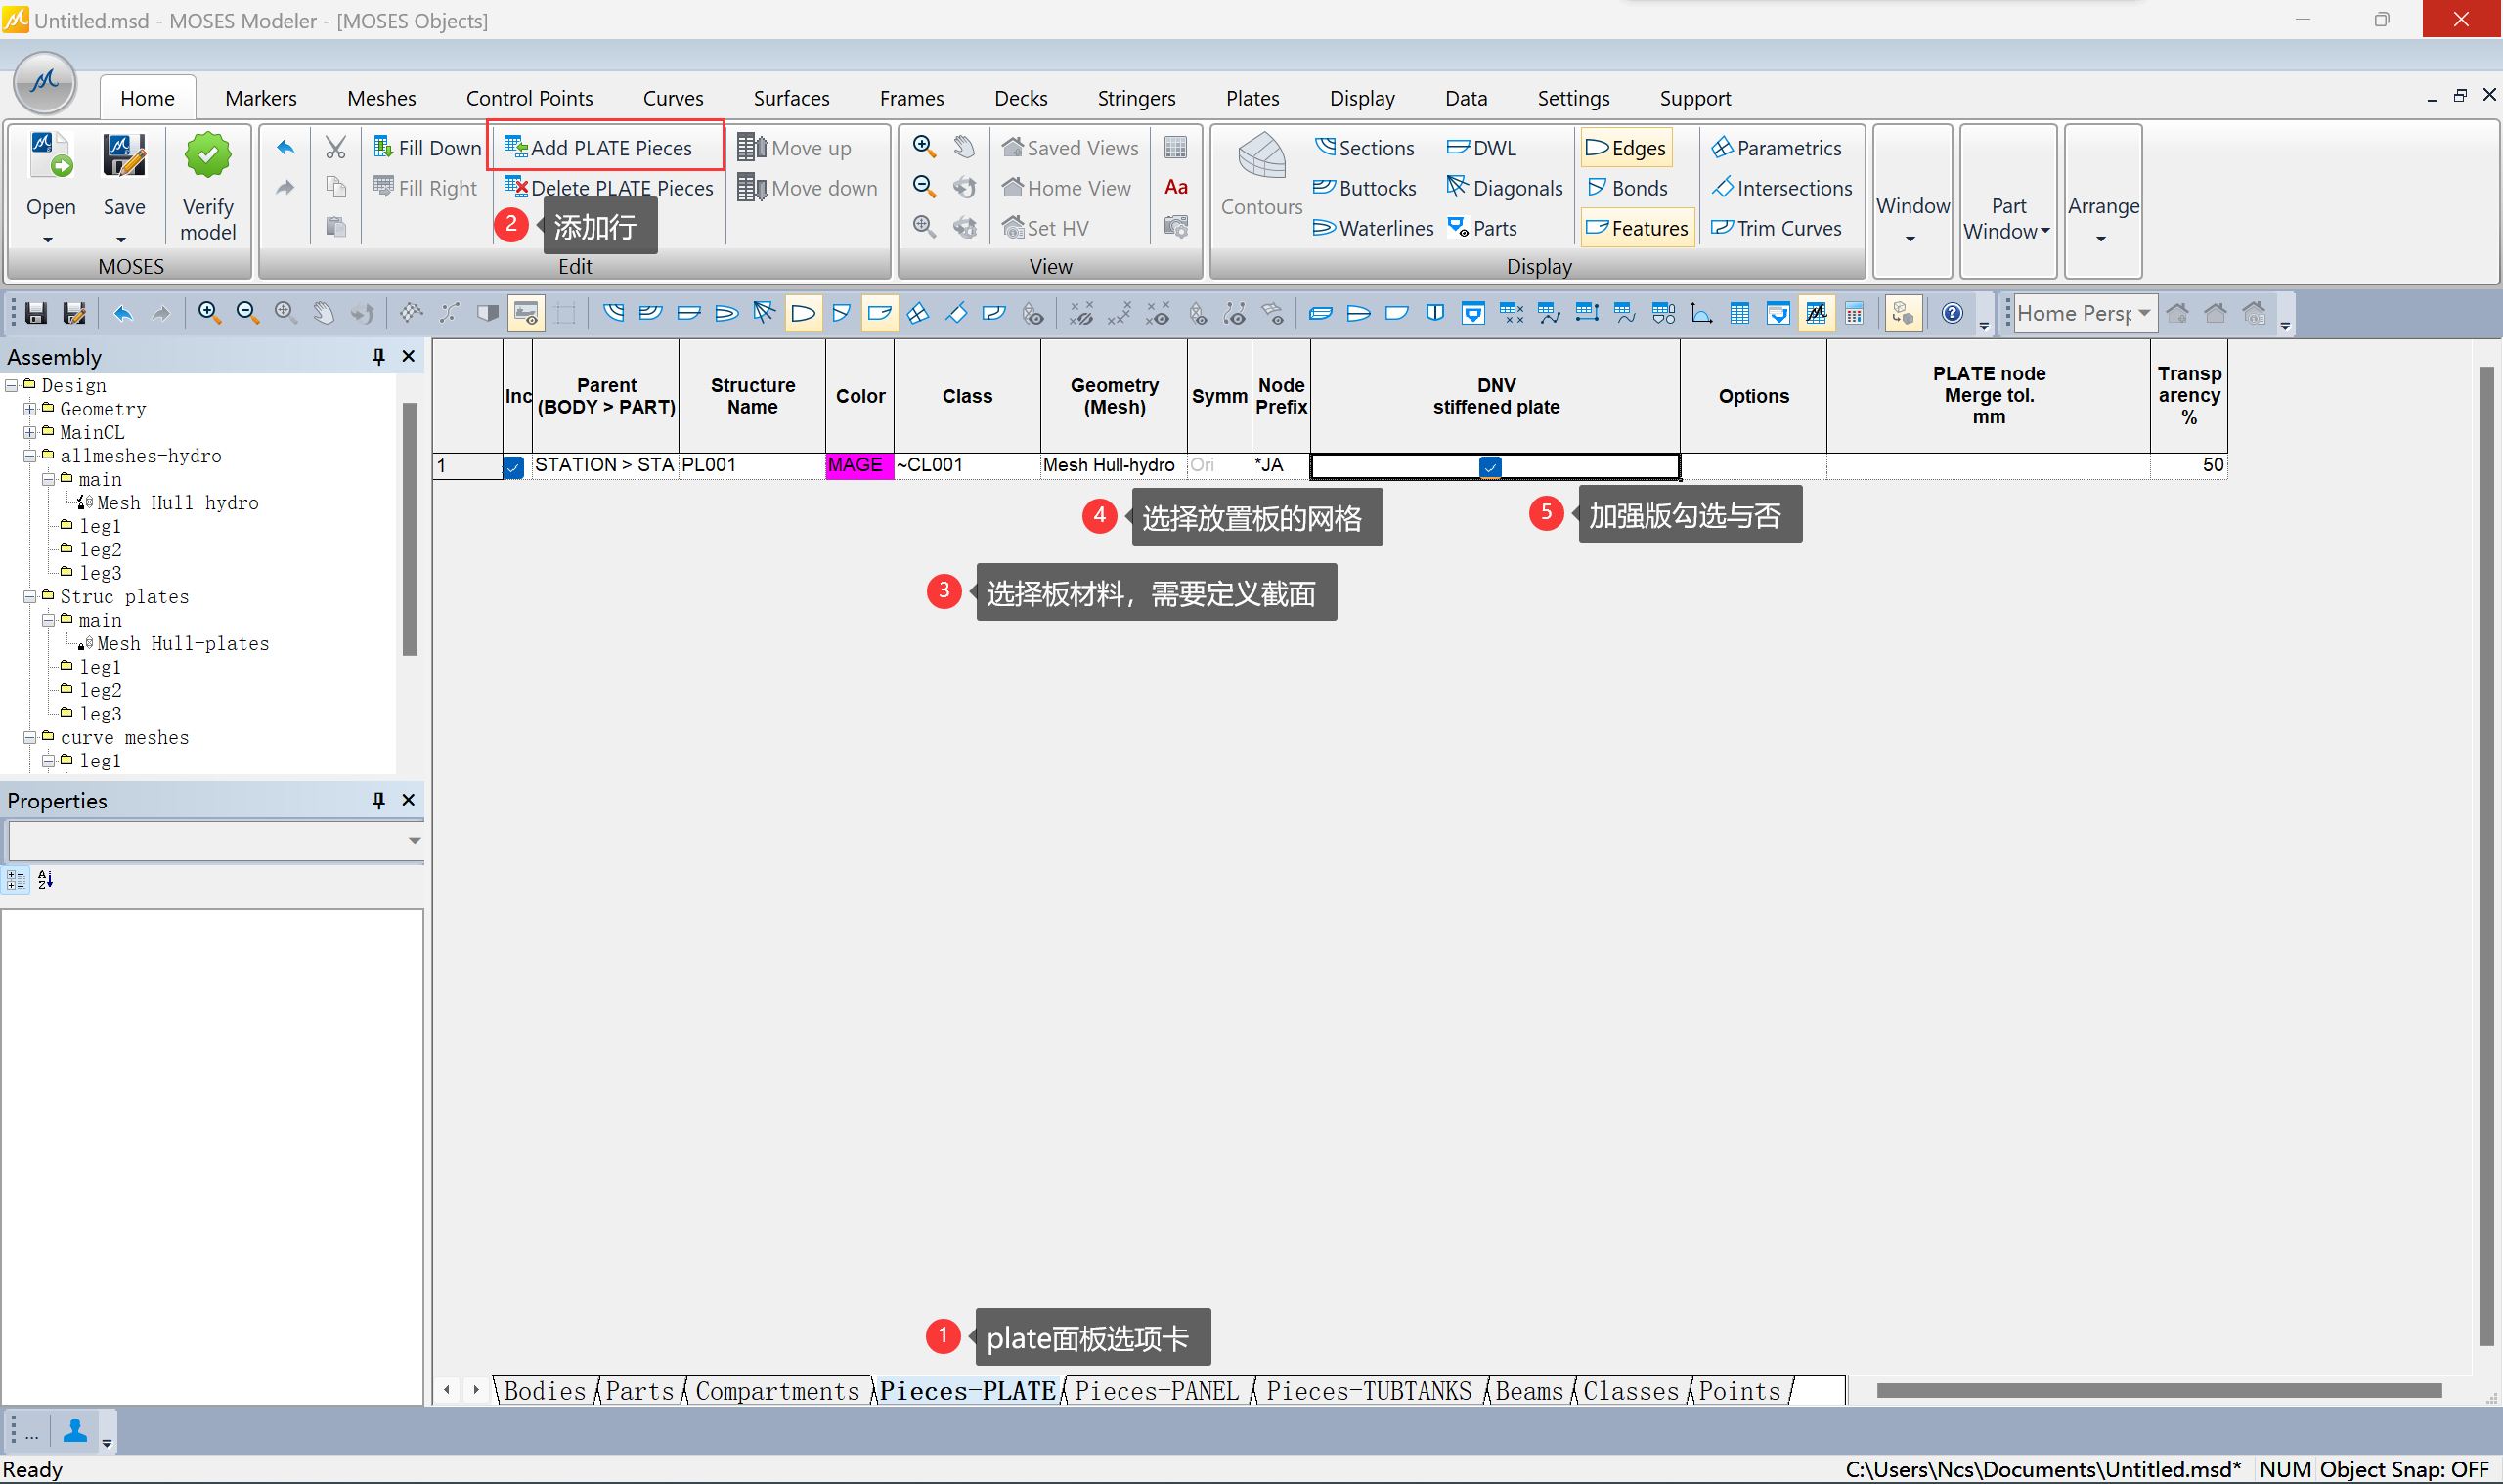Expand the Geometry tree node
Viewport: 2503px width, 1484px height.
[x=30, y=409]
